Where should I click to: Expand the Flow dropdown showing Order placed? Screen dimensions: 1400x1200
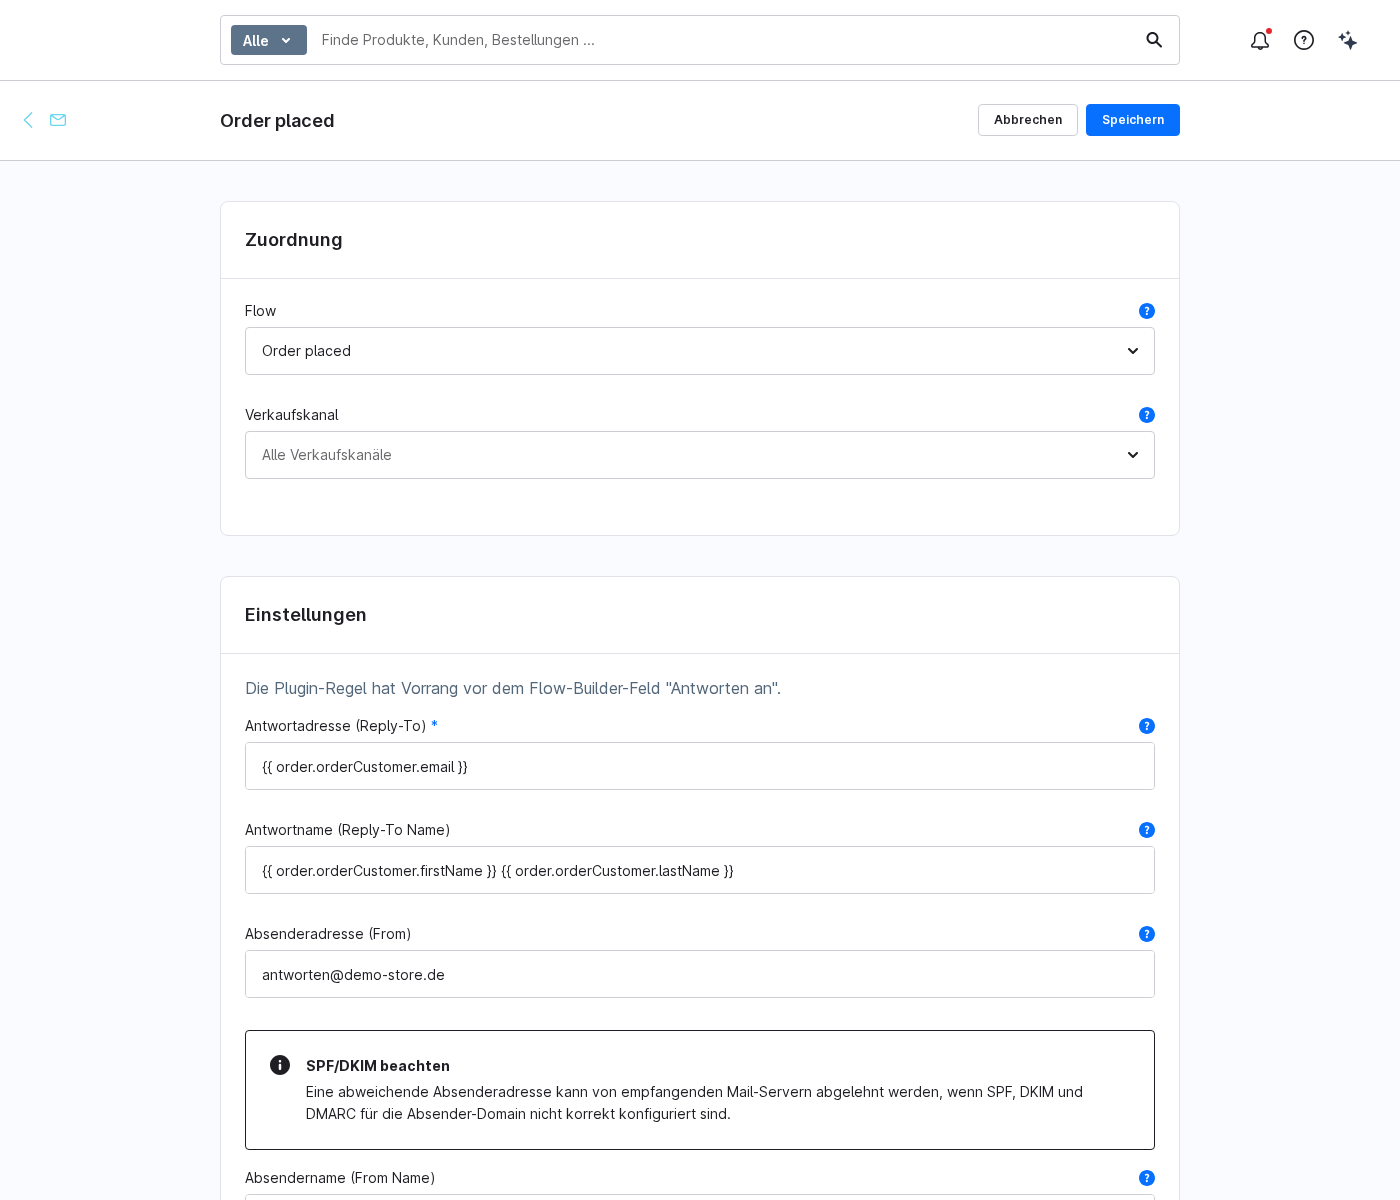[700, 351]
